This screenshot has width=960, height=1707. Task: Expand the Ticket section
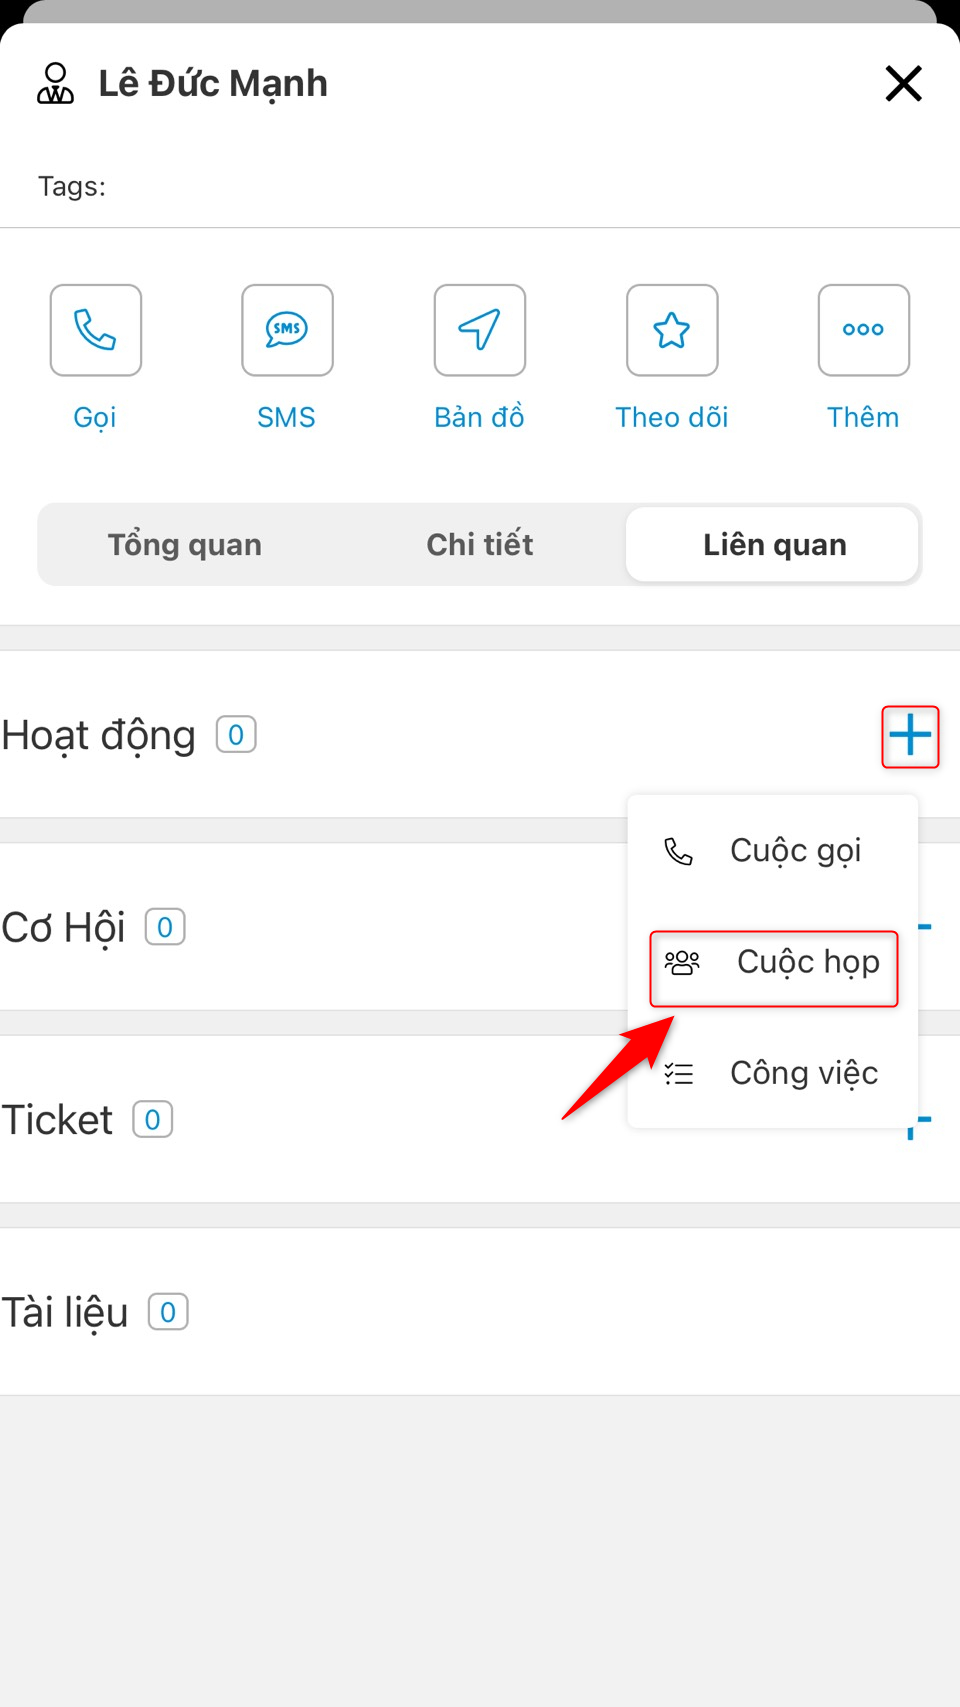58,1120
